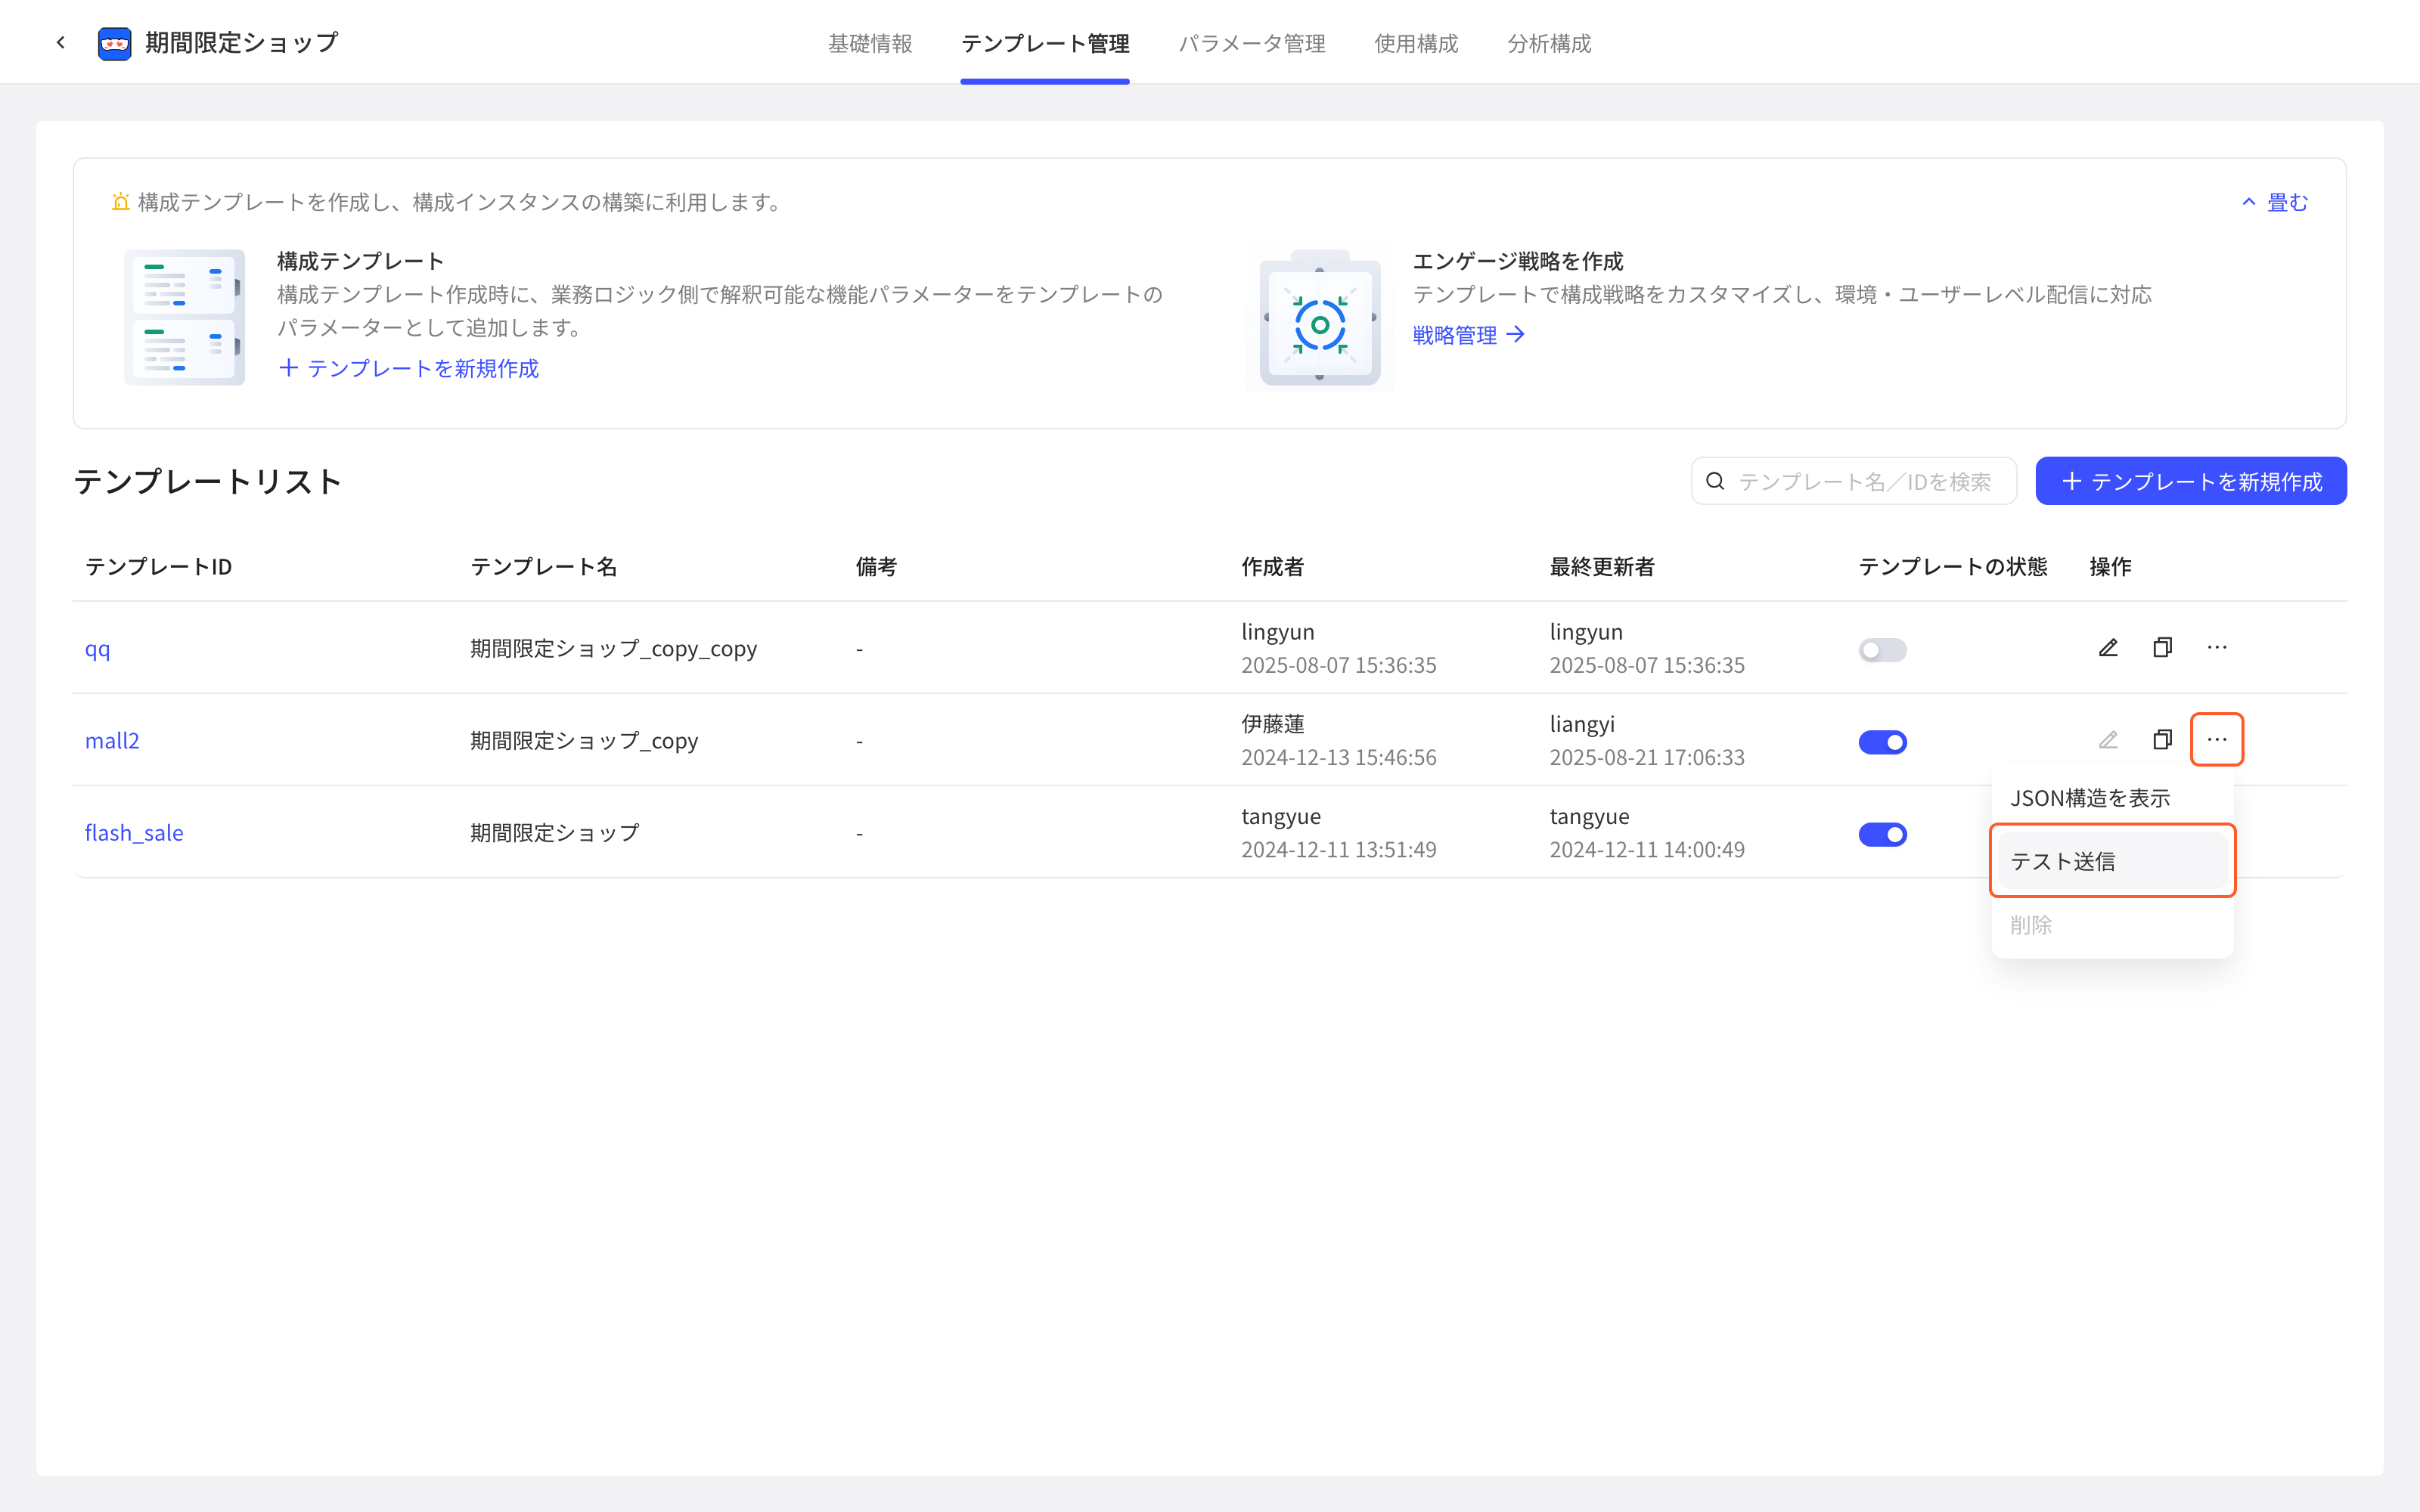The height and width of the screenshot is (1512, 2420).
Task: Select the テンプレート管理 tab
Action: pyautogui.click(x=1045, y=43)
